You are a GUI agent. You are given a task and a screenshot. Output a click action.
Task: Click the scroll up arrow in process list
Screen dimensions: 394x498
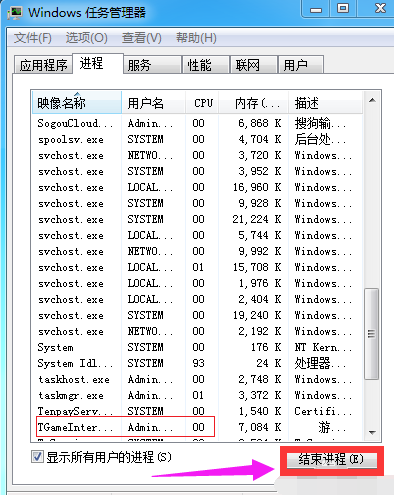372,100
